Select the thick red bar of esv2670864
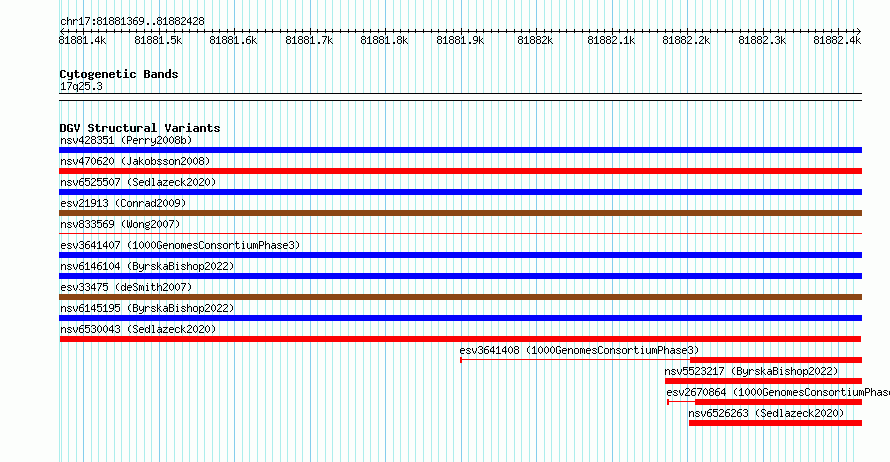 [x=778, y=402]
